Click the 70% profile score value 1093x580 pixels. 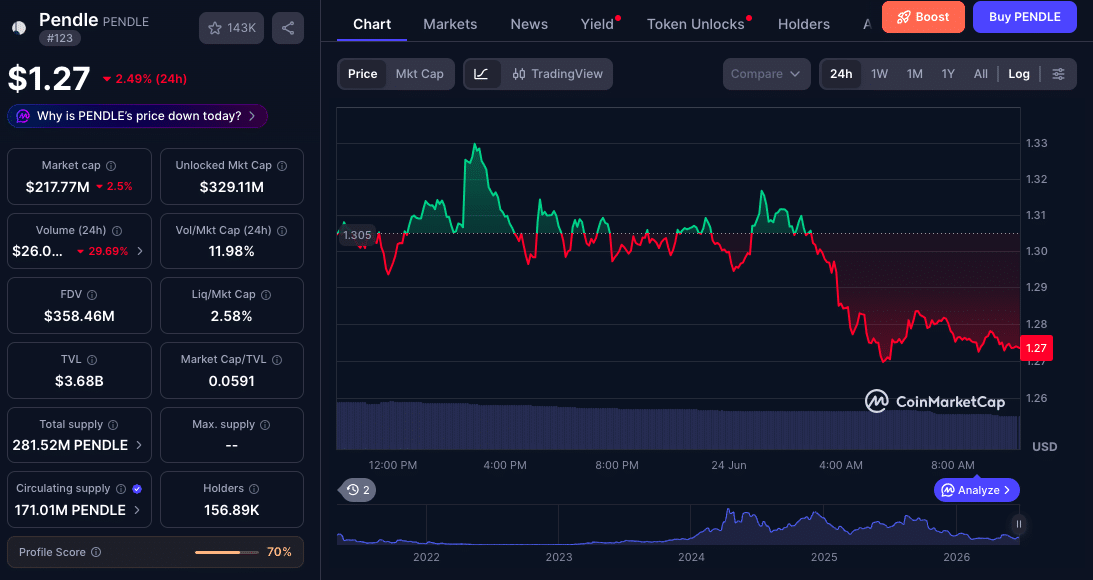279,552
